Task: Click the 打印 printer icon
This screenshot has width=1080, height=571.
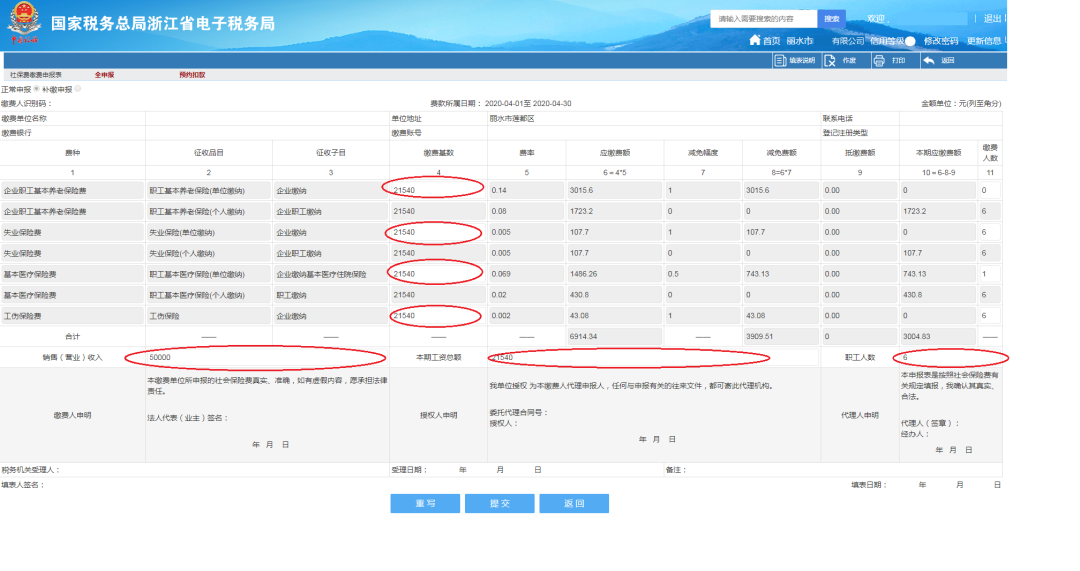Action: coord(879,61)
